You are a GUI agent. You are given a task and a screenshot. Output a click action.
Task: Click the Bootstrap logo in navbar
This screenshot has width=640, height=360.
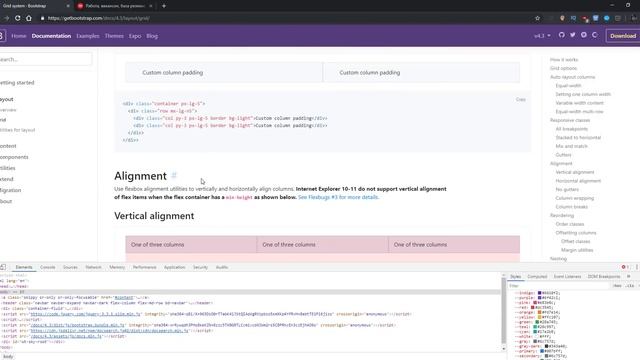tap(2, 36)
